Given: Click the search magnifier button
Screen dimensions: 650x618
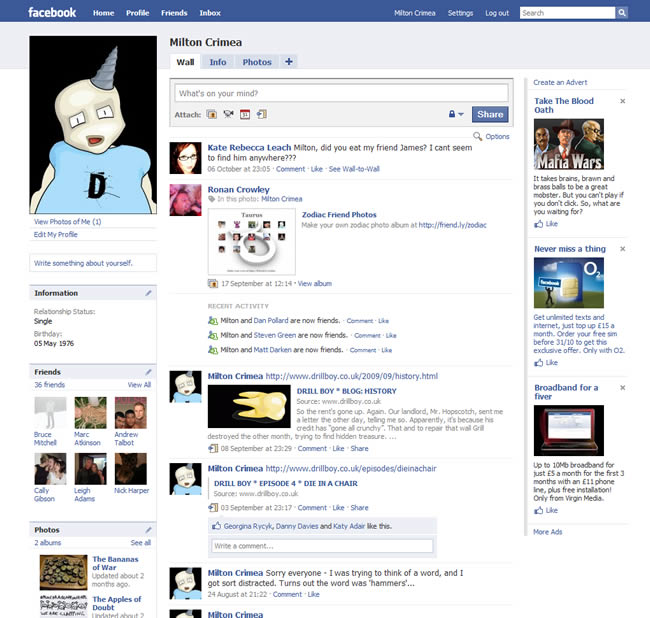Looking at the screenshot, I should tap(622, 13).
